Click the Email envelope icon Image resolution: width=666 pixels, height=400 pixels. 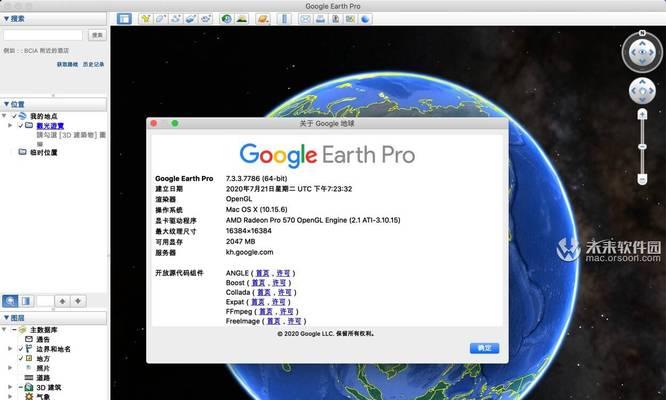[305, 19]
